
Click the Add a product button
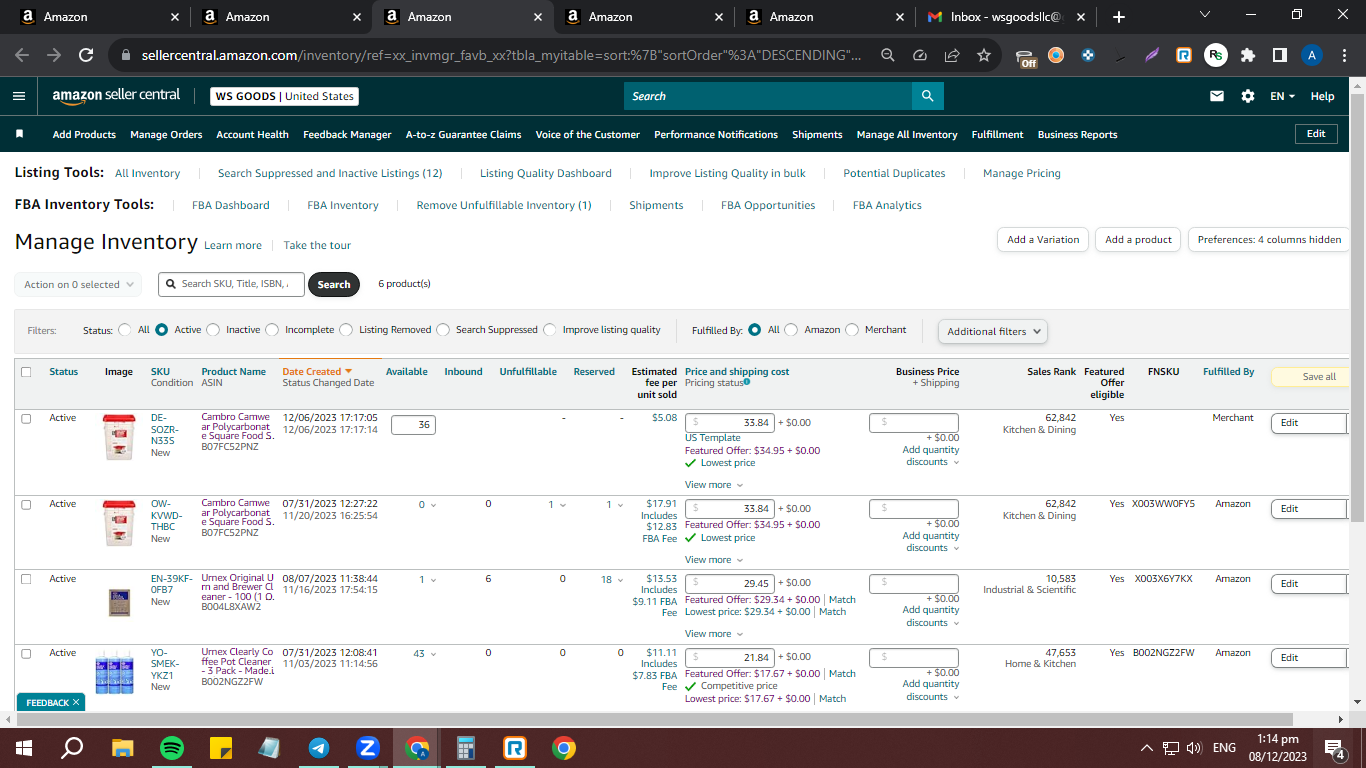(x=1138, y=240)
